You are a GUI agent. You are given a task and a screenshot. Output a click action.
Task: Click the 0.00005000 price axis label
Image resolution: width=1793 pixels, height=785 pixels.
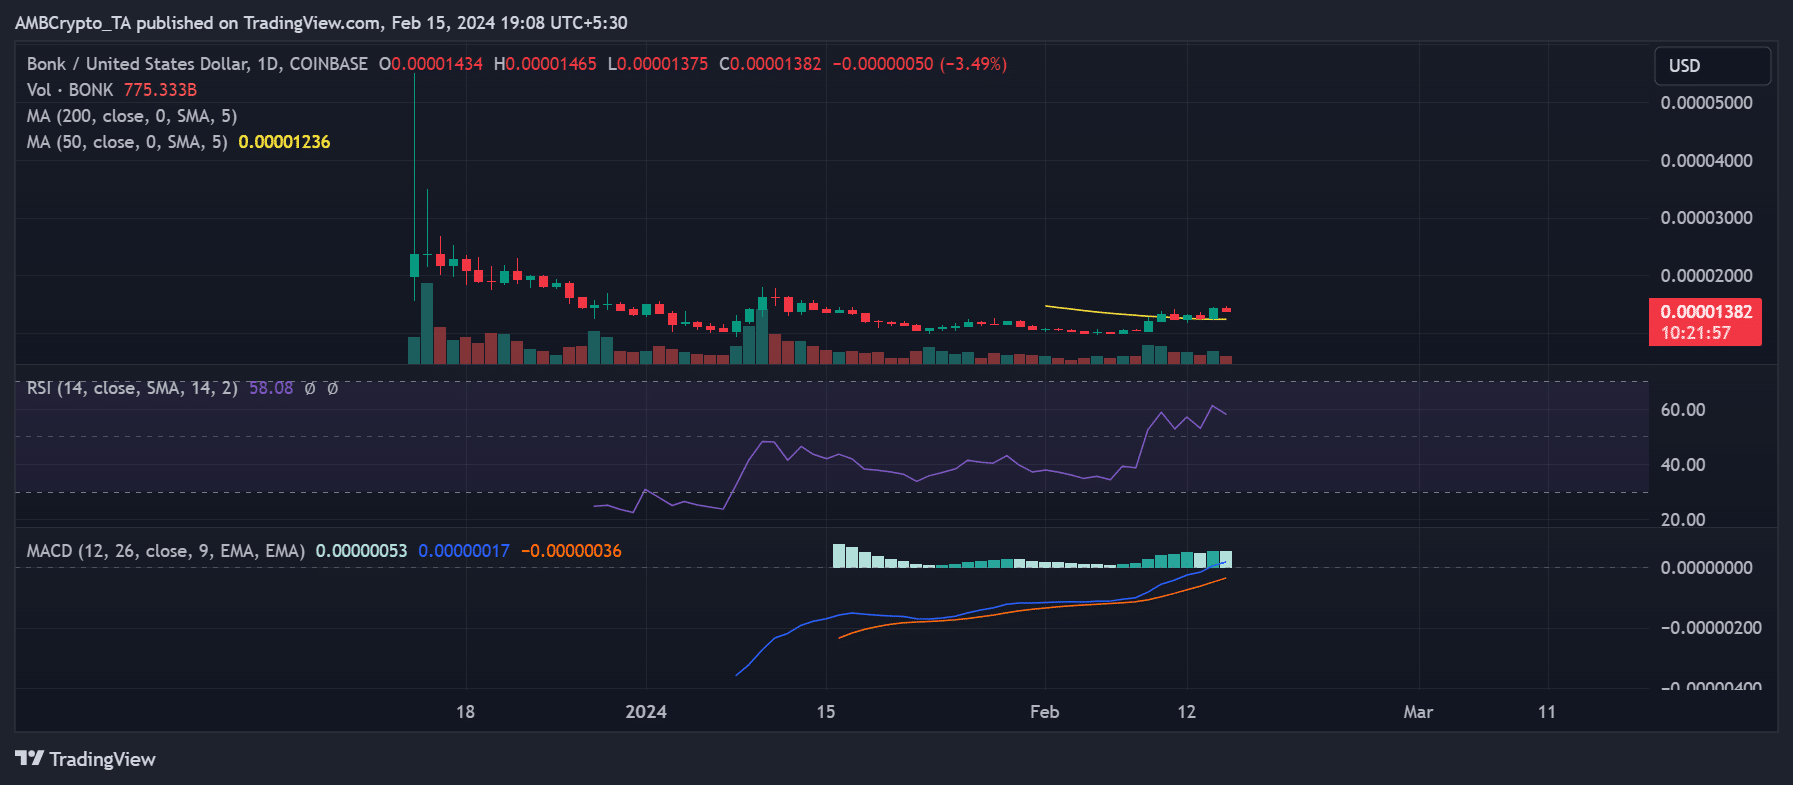[1706, 103]
